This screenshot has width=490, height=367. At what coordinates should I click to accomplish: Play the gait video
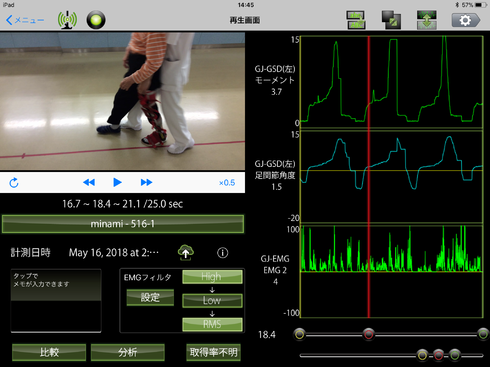[x=117, y=182]
